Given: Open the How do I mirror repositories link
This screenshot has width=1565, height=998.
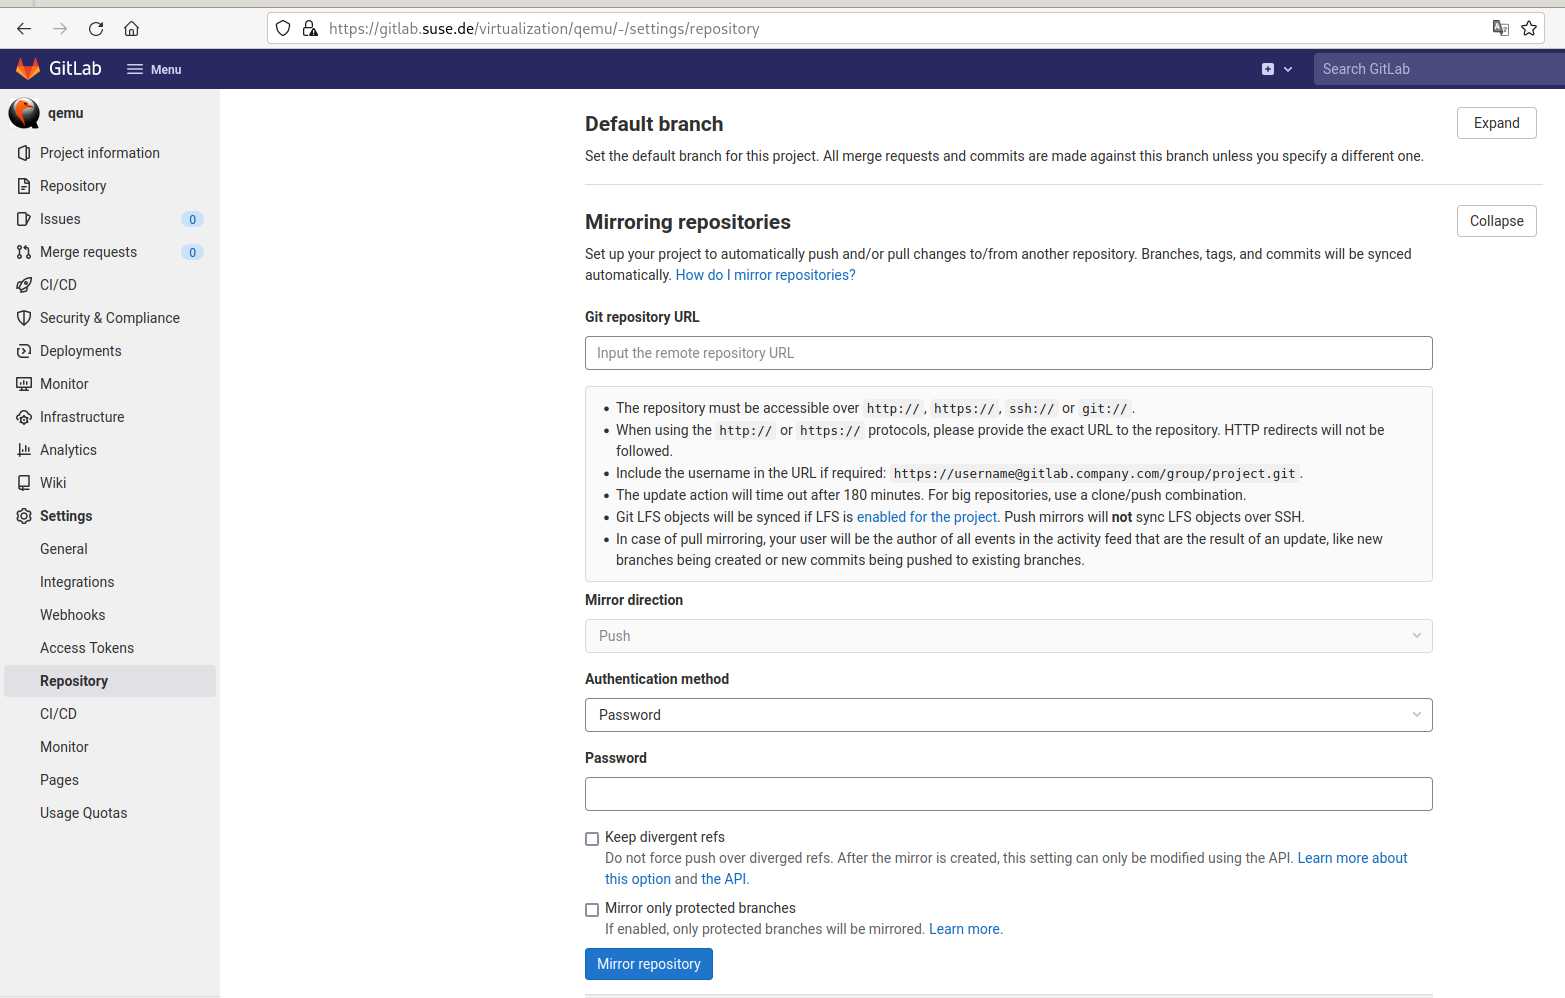Looking at the screenshot, I should tap(765, 275).
